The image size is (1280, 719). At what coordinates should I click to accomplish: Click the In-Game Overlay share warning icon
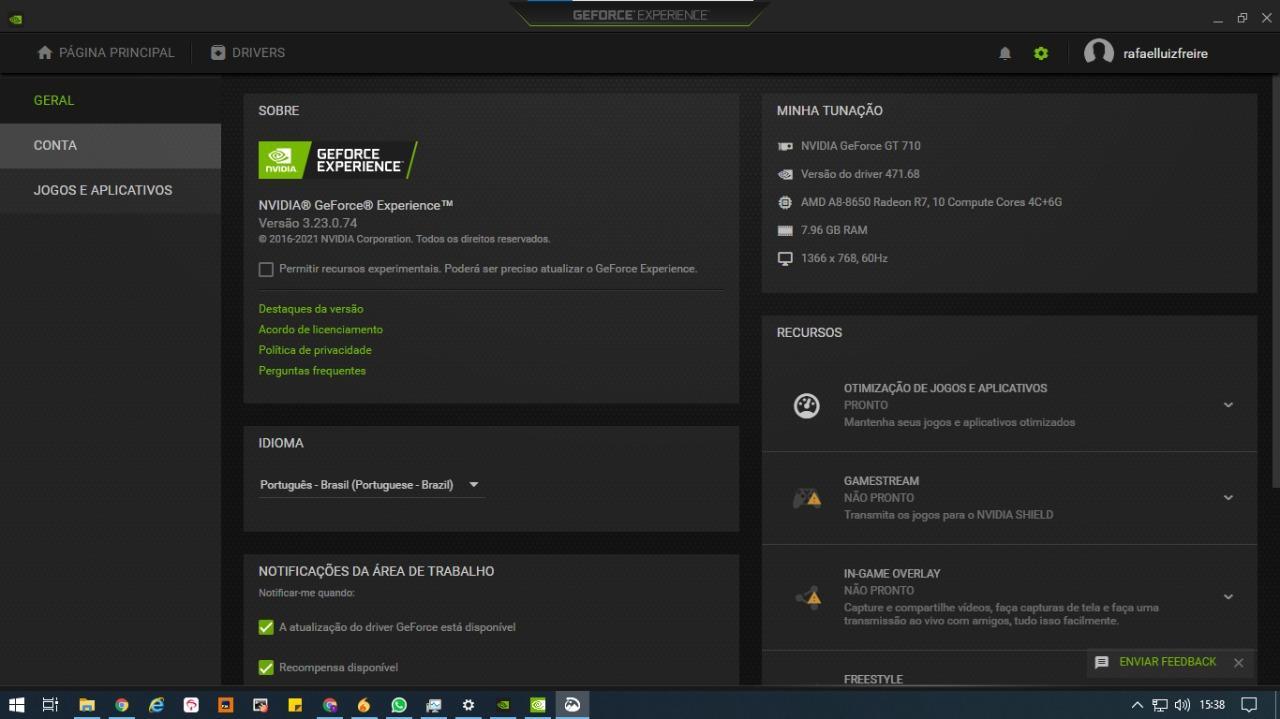(808, 597)
